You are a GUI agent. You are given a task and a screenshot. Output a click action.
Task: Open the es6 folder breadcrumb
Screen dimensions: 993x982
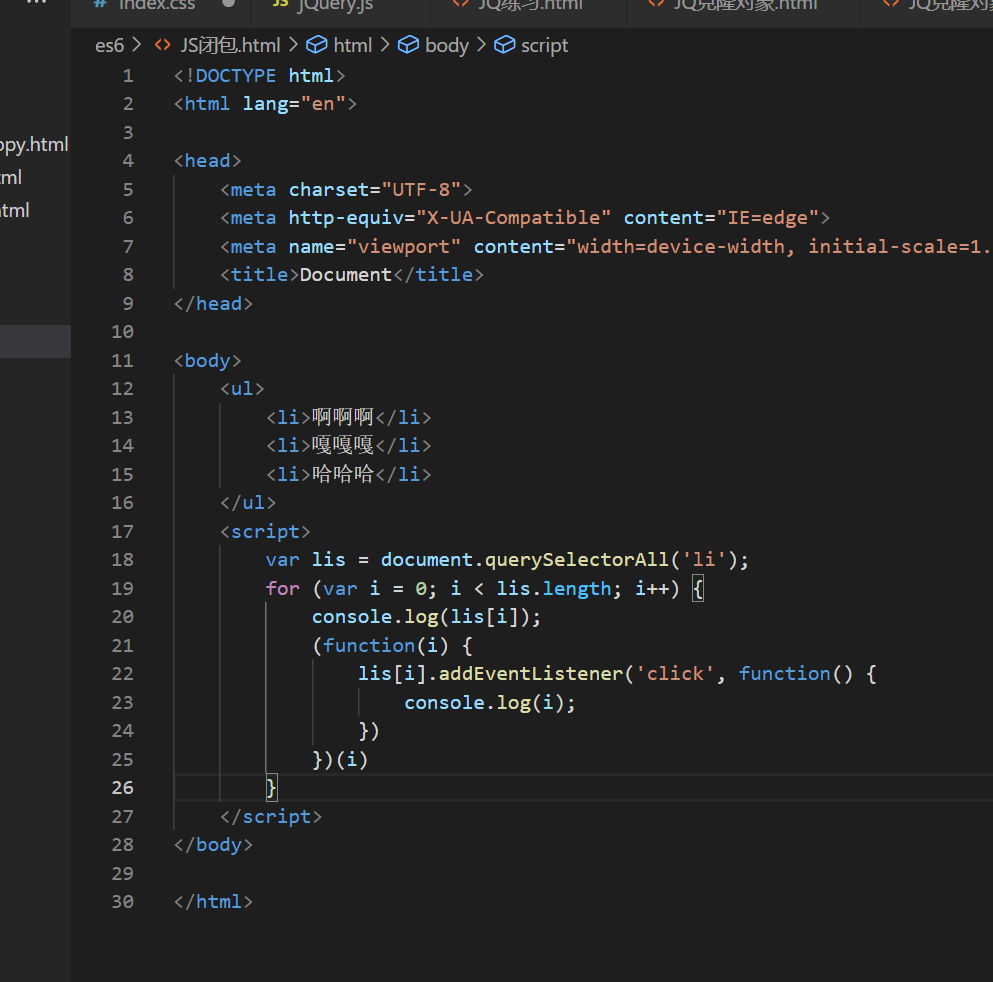point(109,45)
